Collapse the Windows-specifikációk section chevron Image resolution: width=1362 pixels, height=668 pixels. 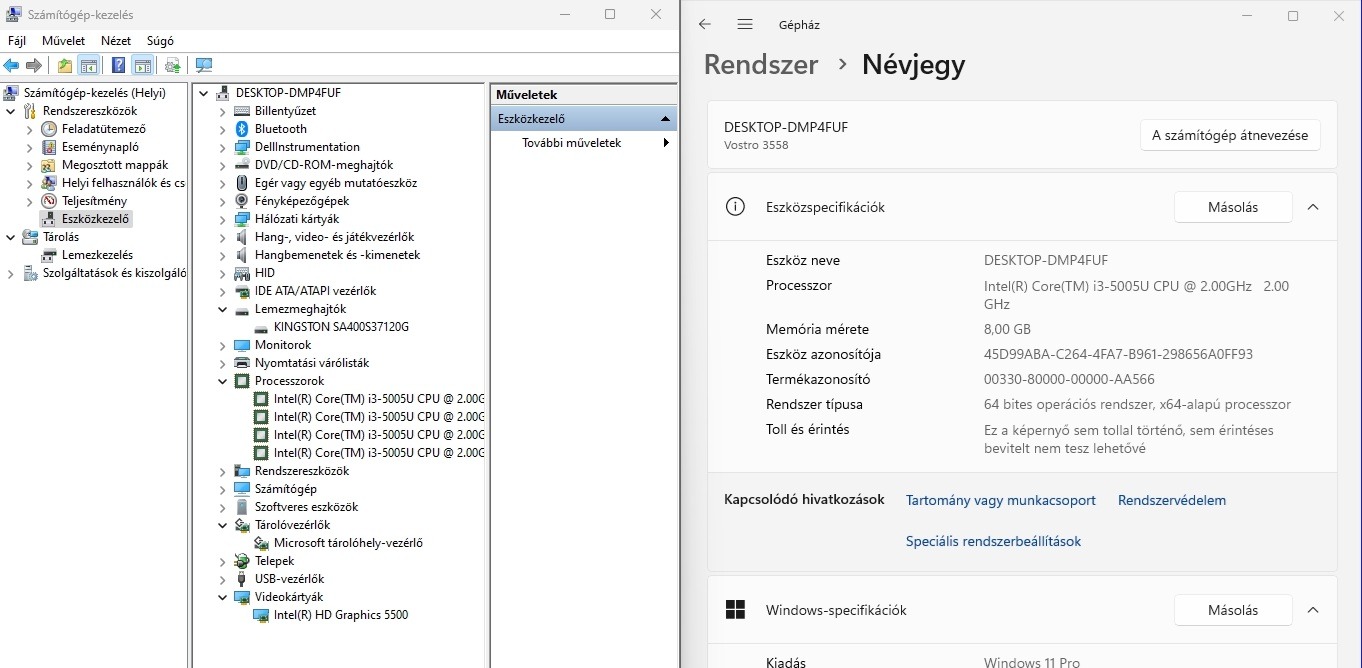[1313, 610]
